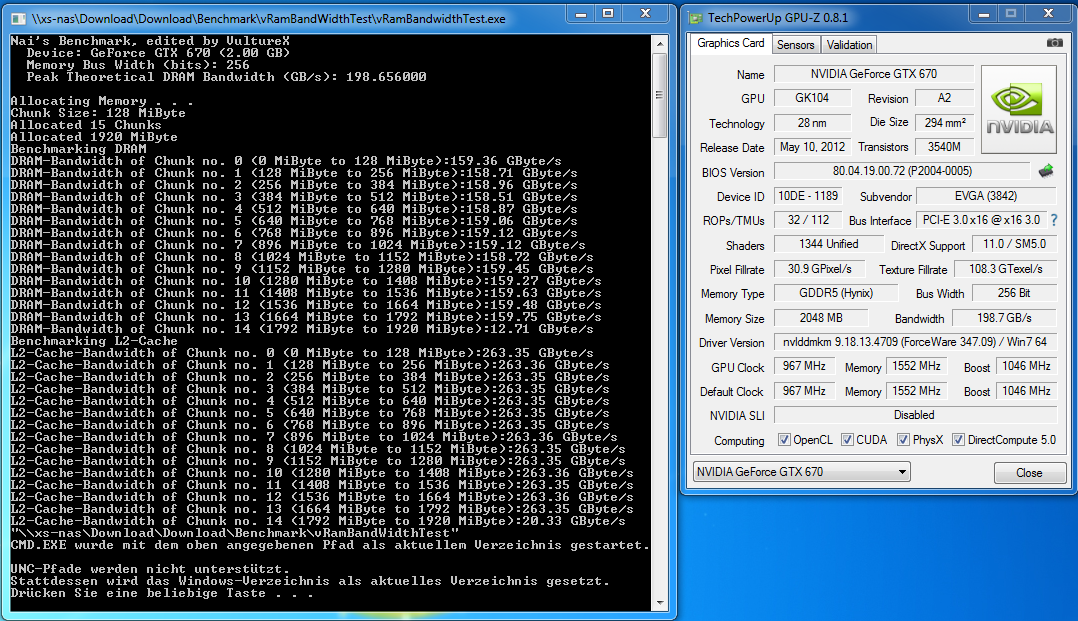Viewport: 1078px width, 621px height.
Task: Click the GPU Clock field 967 MHz
Action: click(x=804, y=367)
